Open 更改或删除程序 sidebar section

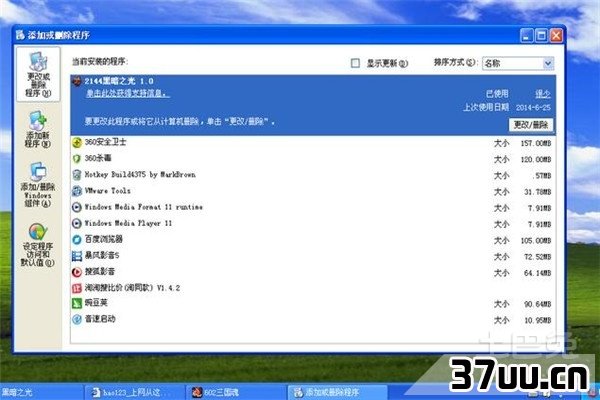click(38, 74)
